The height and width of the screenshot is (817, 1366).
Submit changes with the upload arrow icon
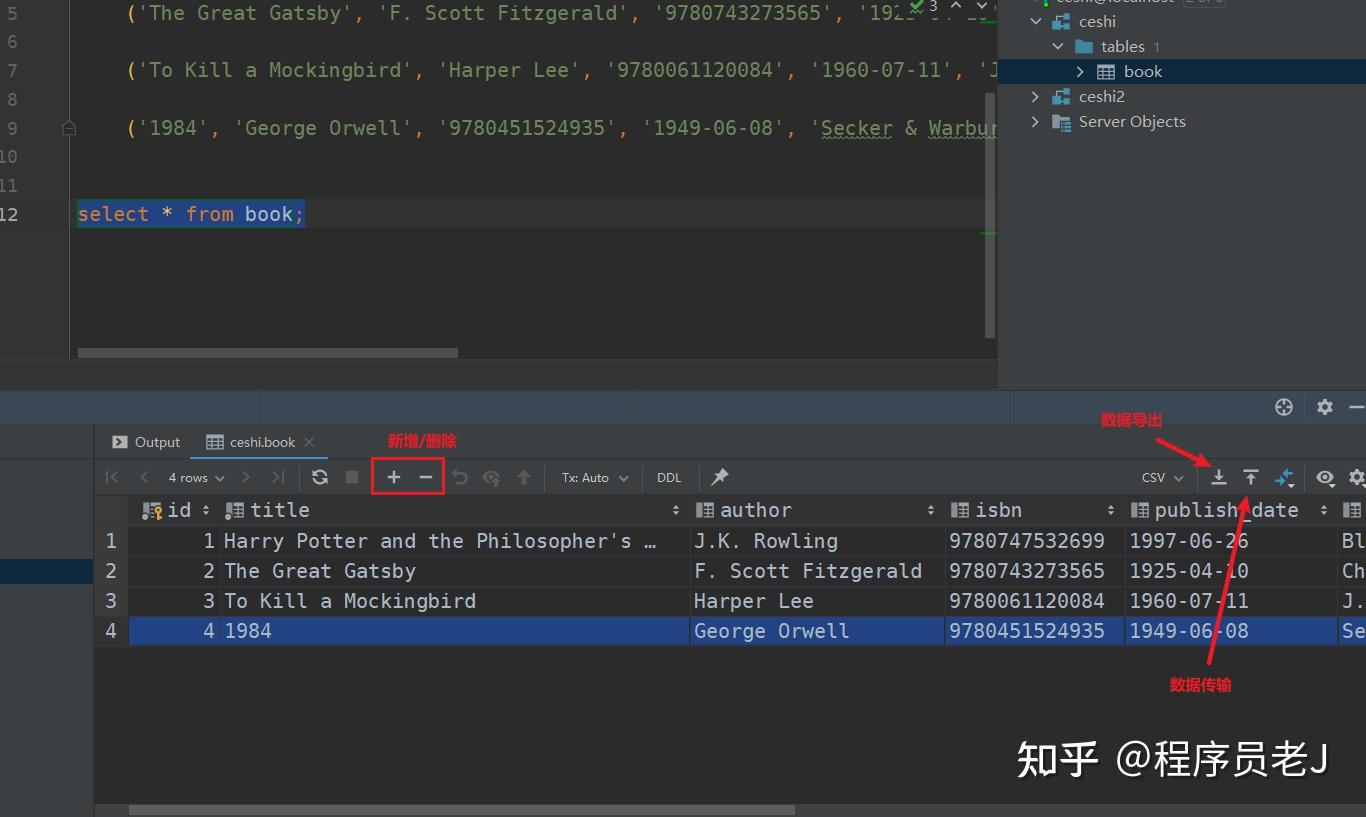(524, 477)
